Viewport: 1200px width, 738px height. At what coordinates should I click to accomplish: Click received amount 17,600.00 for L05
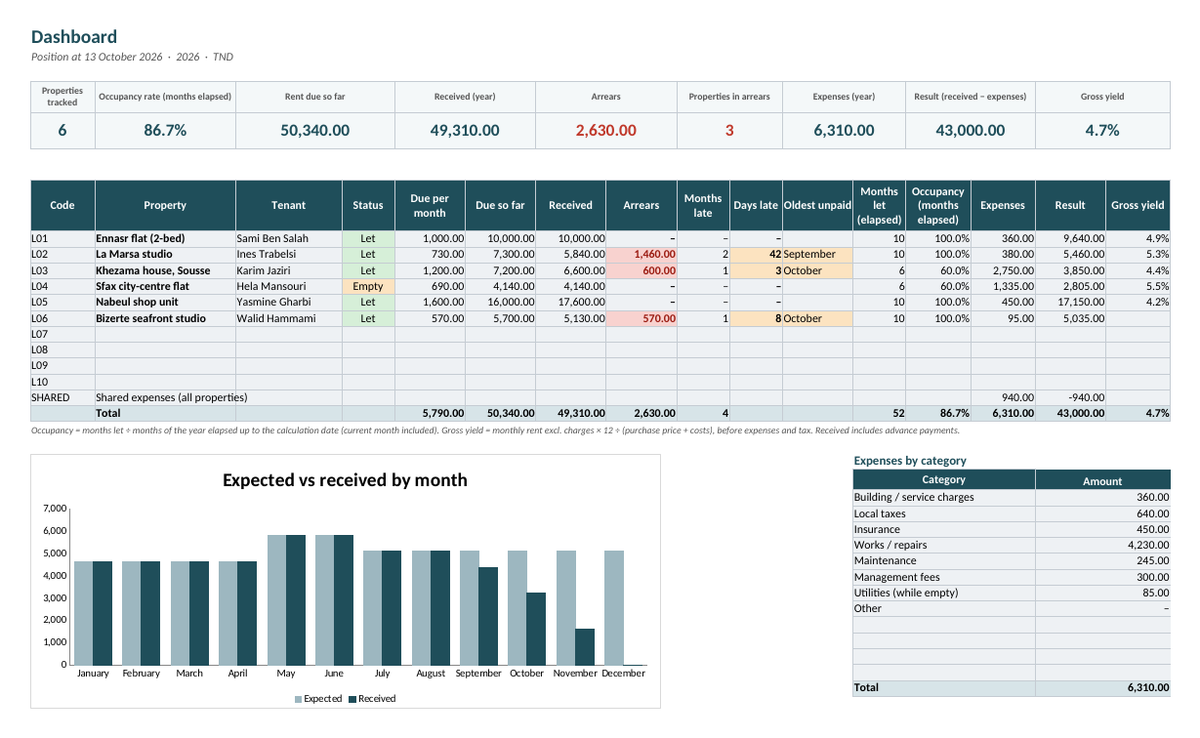point(571,302)
